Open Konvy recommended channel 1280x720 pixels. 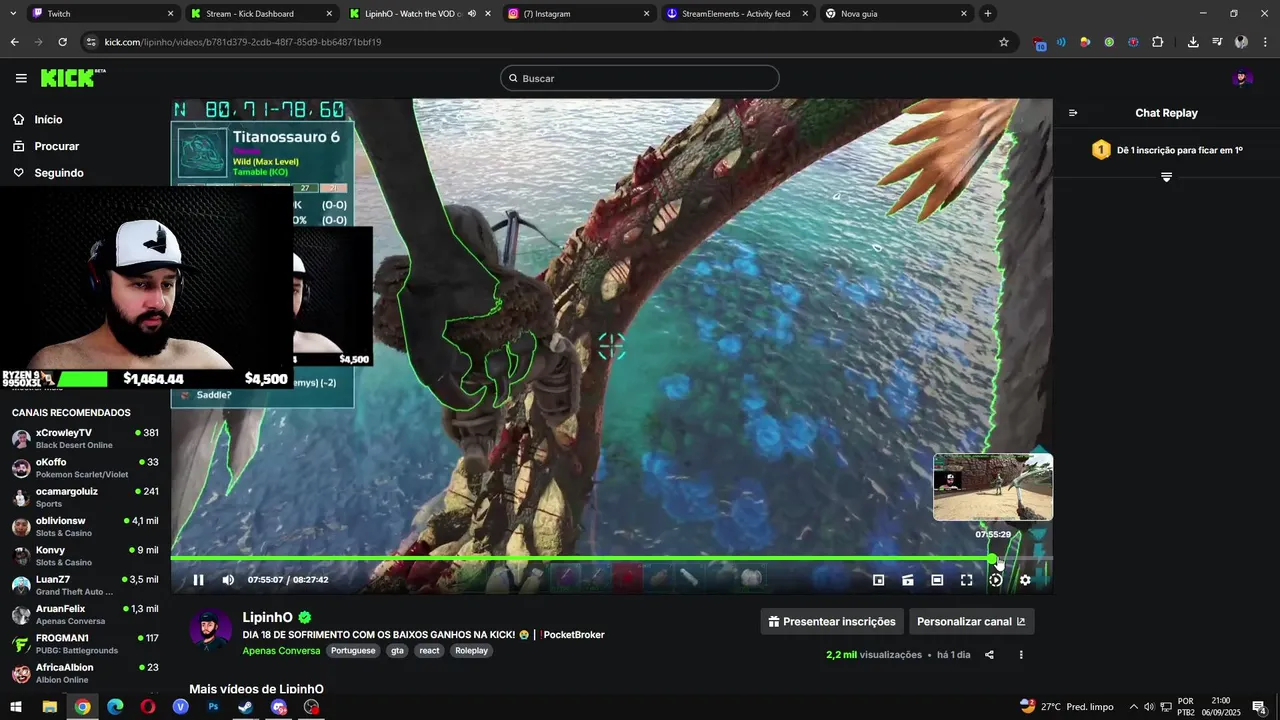pos(85,556)
